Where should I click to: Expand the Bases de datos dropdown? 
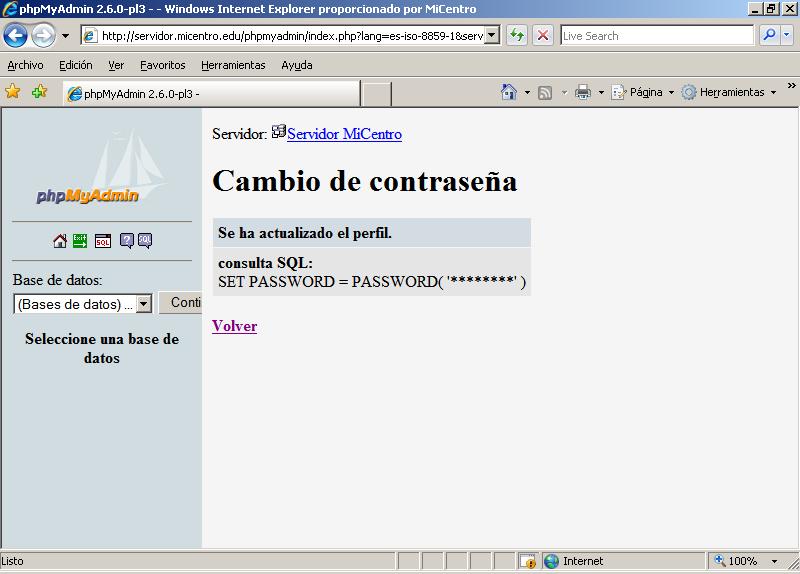coord(143,304)
